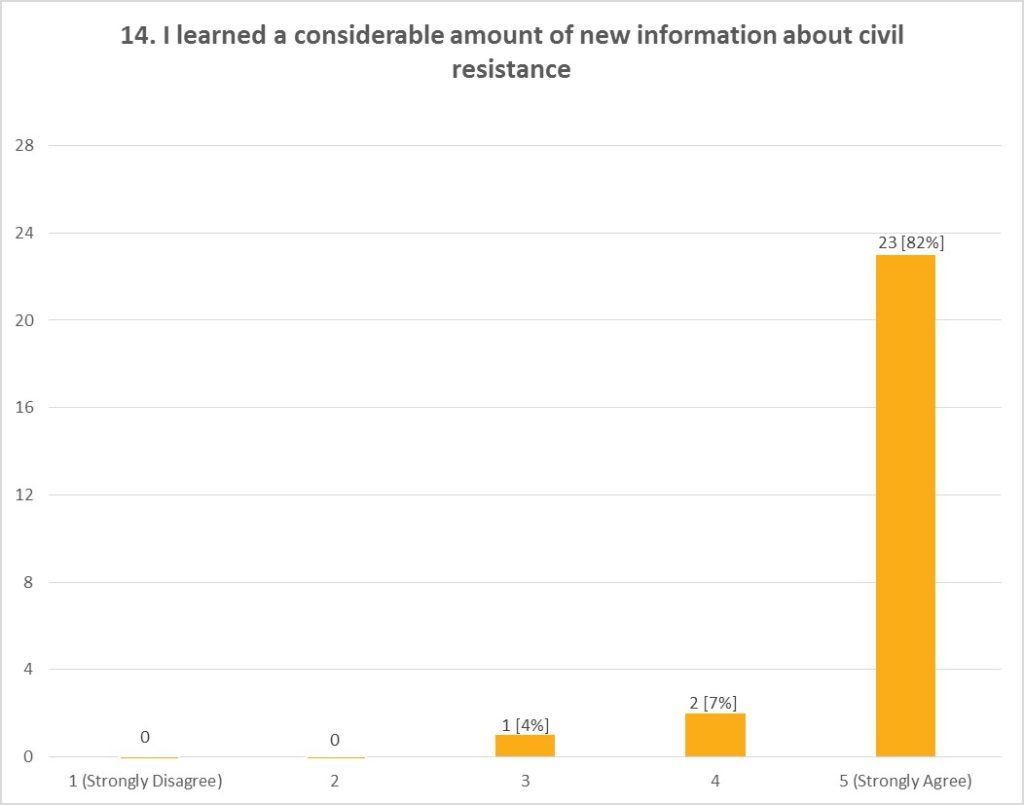The height and width of the screenshot is (805, 1024).
Task: Select the horizontal axis label 2
Action: click(x=334, y=781)
